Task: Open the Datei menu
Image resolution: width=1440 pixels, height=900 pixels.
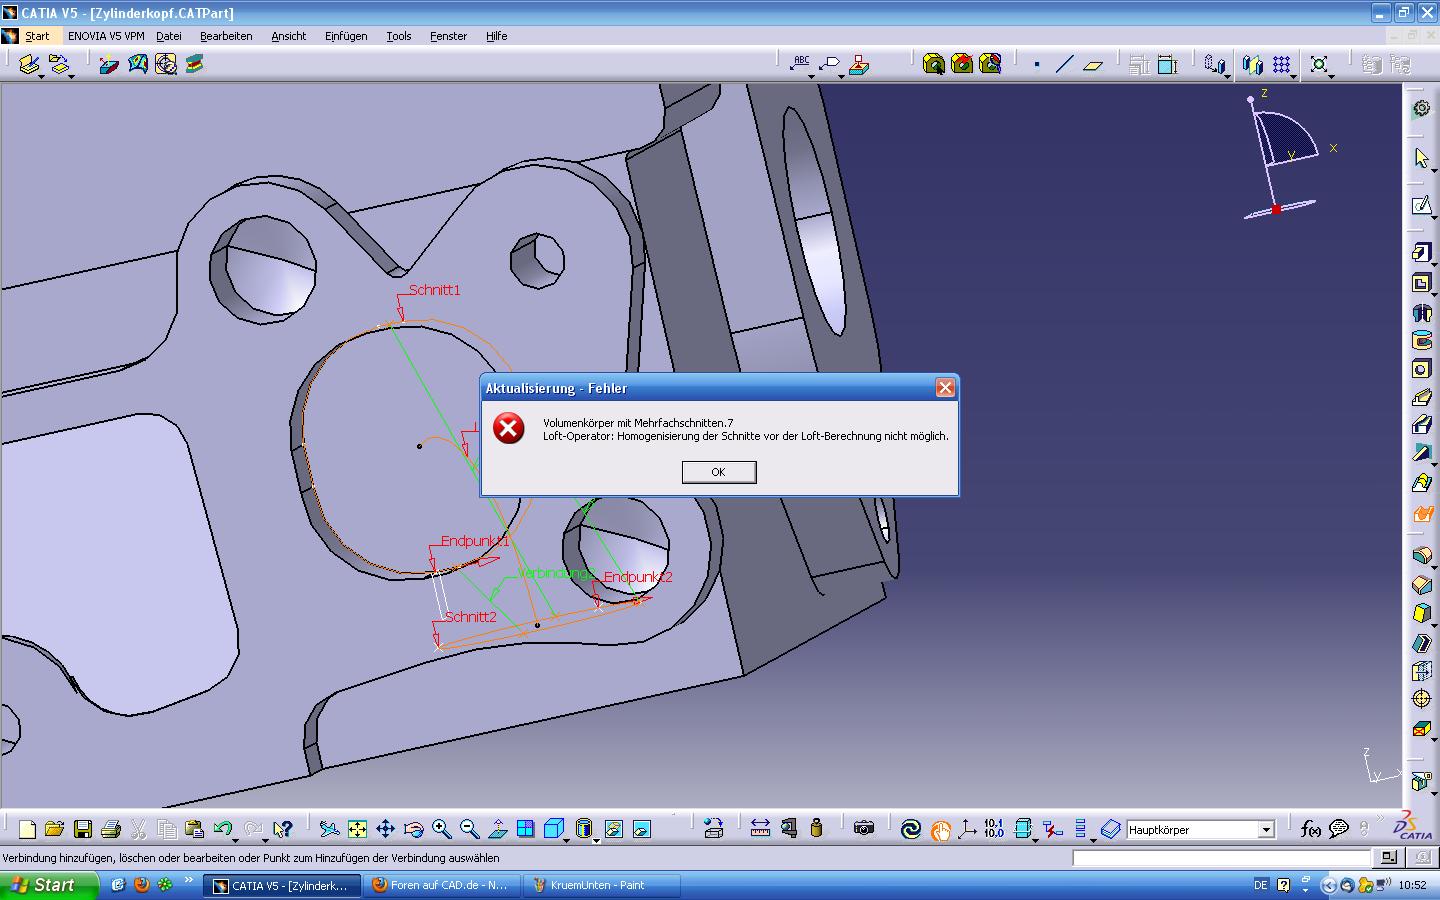Action: point(169,36)
